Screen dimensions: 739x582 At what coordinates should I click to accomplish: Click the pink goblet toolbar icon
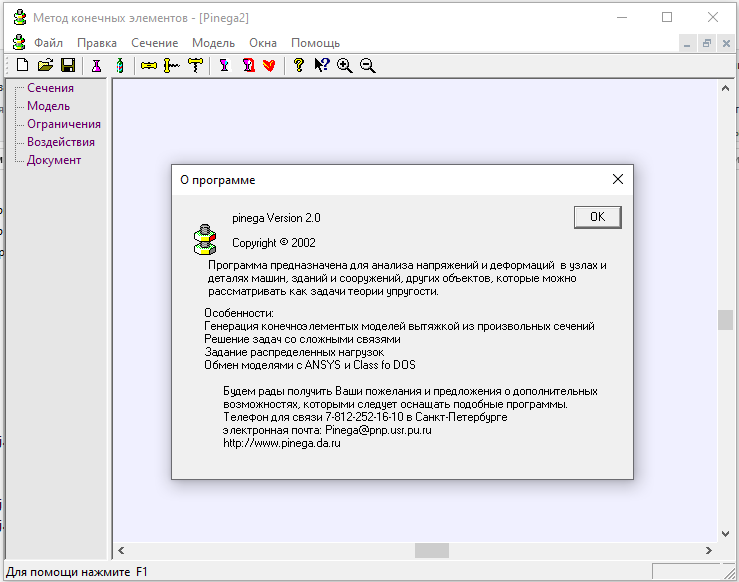coord(224,65)
